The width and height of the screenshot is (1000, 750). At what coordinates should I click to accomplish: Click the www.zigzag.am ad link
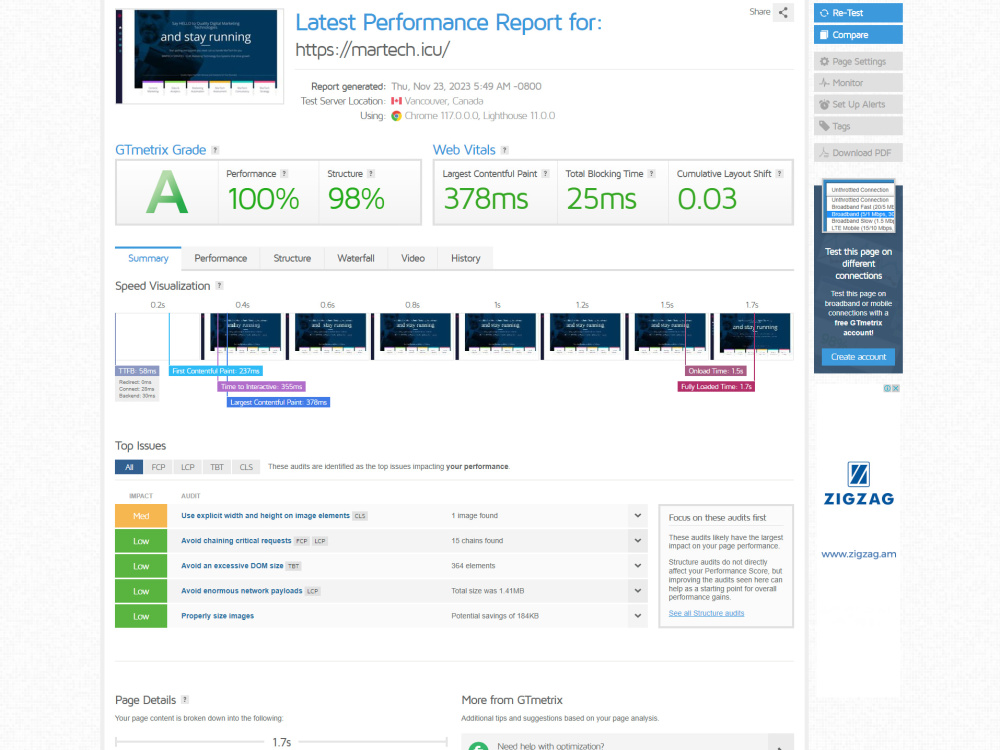(x=858, y=554)
